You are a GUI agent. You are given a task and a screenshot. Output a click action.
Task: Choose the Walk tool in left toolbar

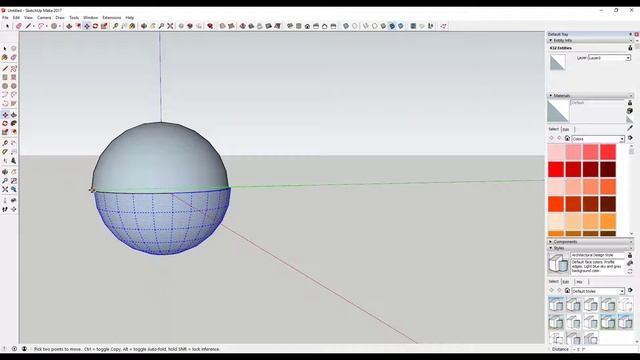5,209
